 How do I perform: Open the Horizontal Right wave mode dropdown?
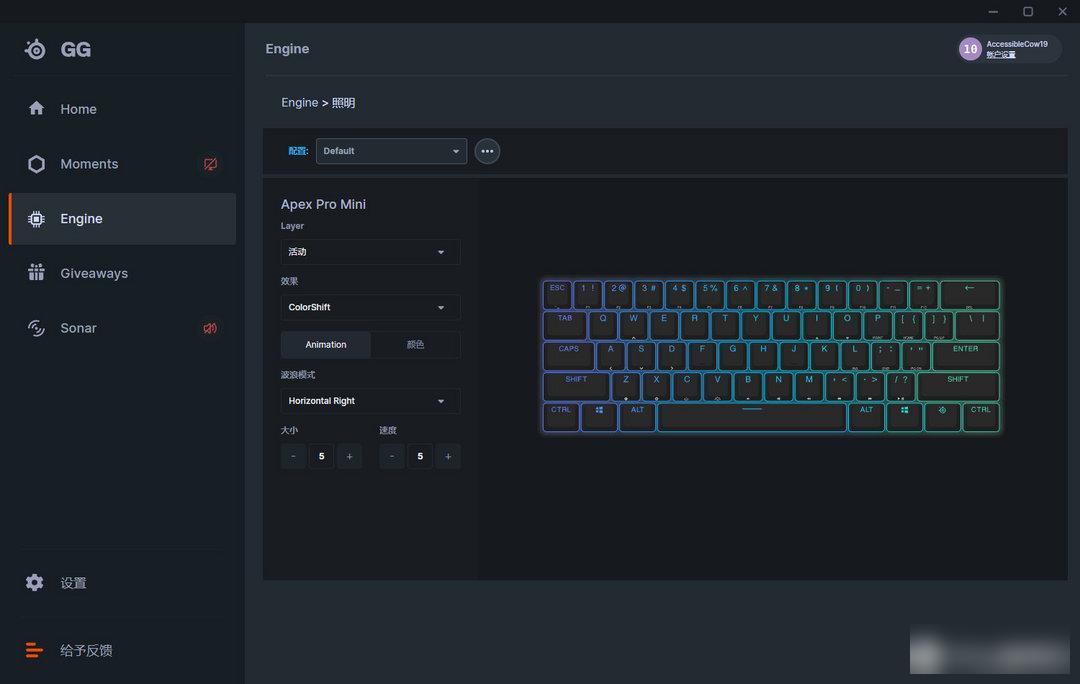[x=371, y=401]
